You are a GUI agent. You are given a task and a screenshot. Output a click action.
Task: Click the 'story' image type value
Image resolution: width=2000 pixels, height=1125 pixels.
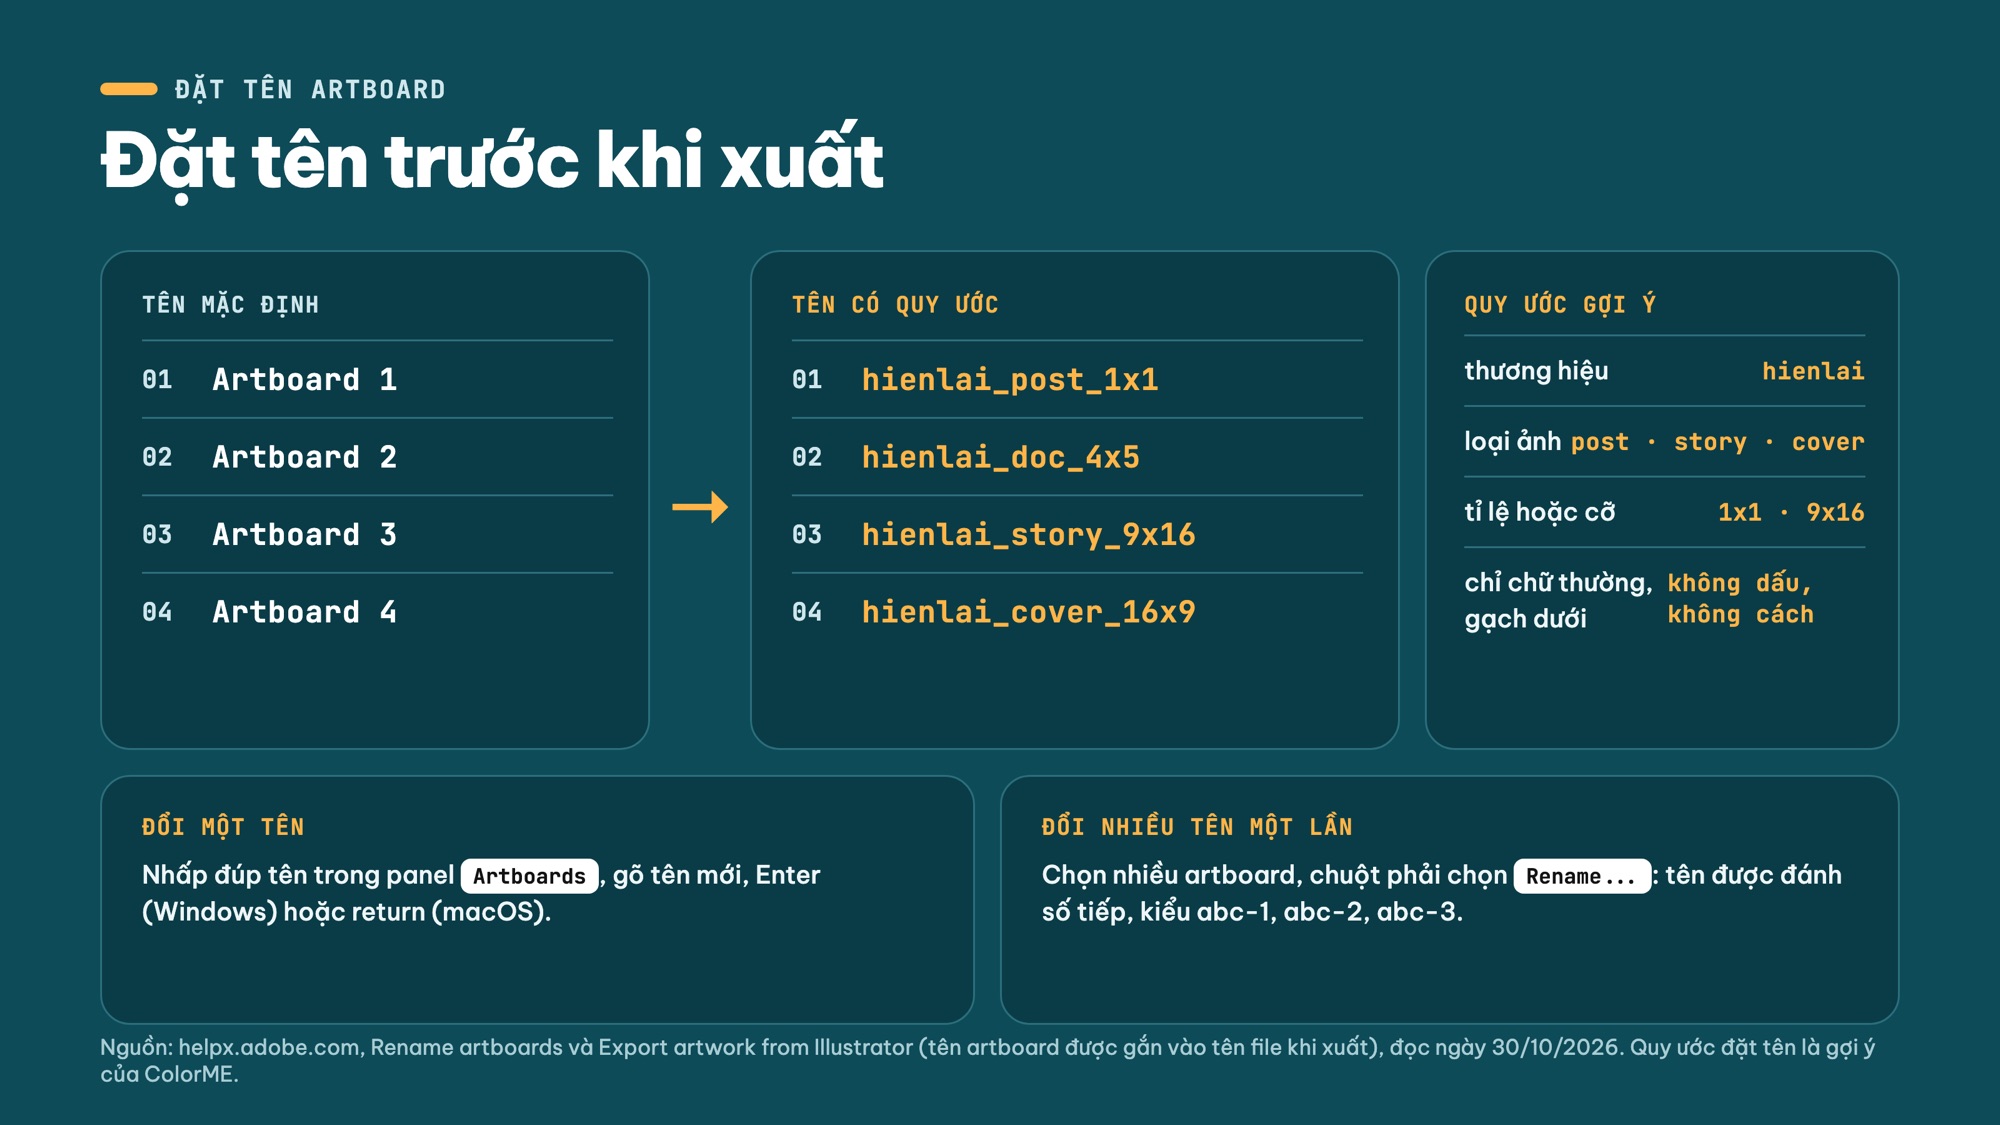click(1710, 442)
